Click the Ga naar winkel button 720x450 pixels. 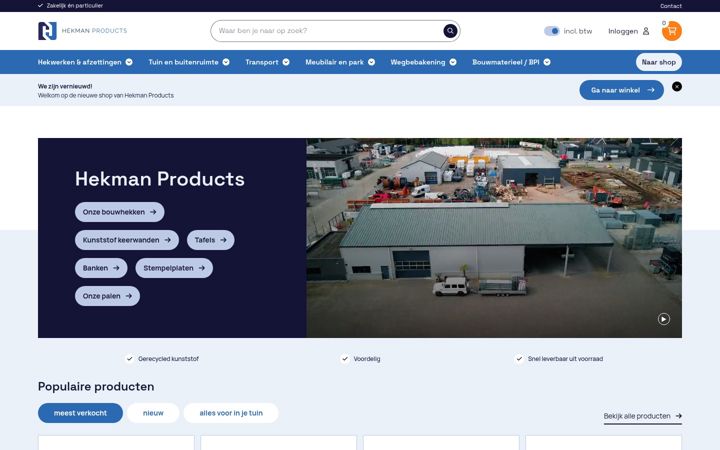pos(621,90)
